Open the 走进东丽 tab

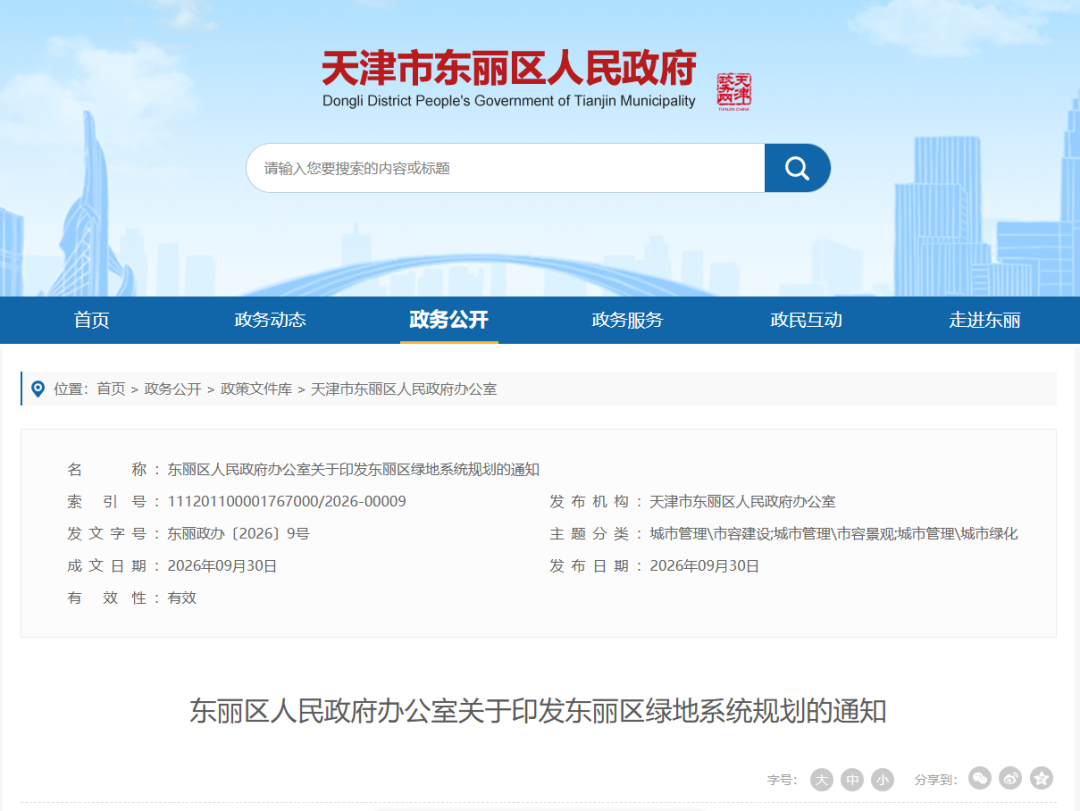click(984, 320)
